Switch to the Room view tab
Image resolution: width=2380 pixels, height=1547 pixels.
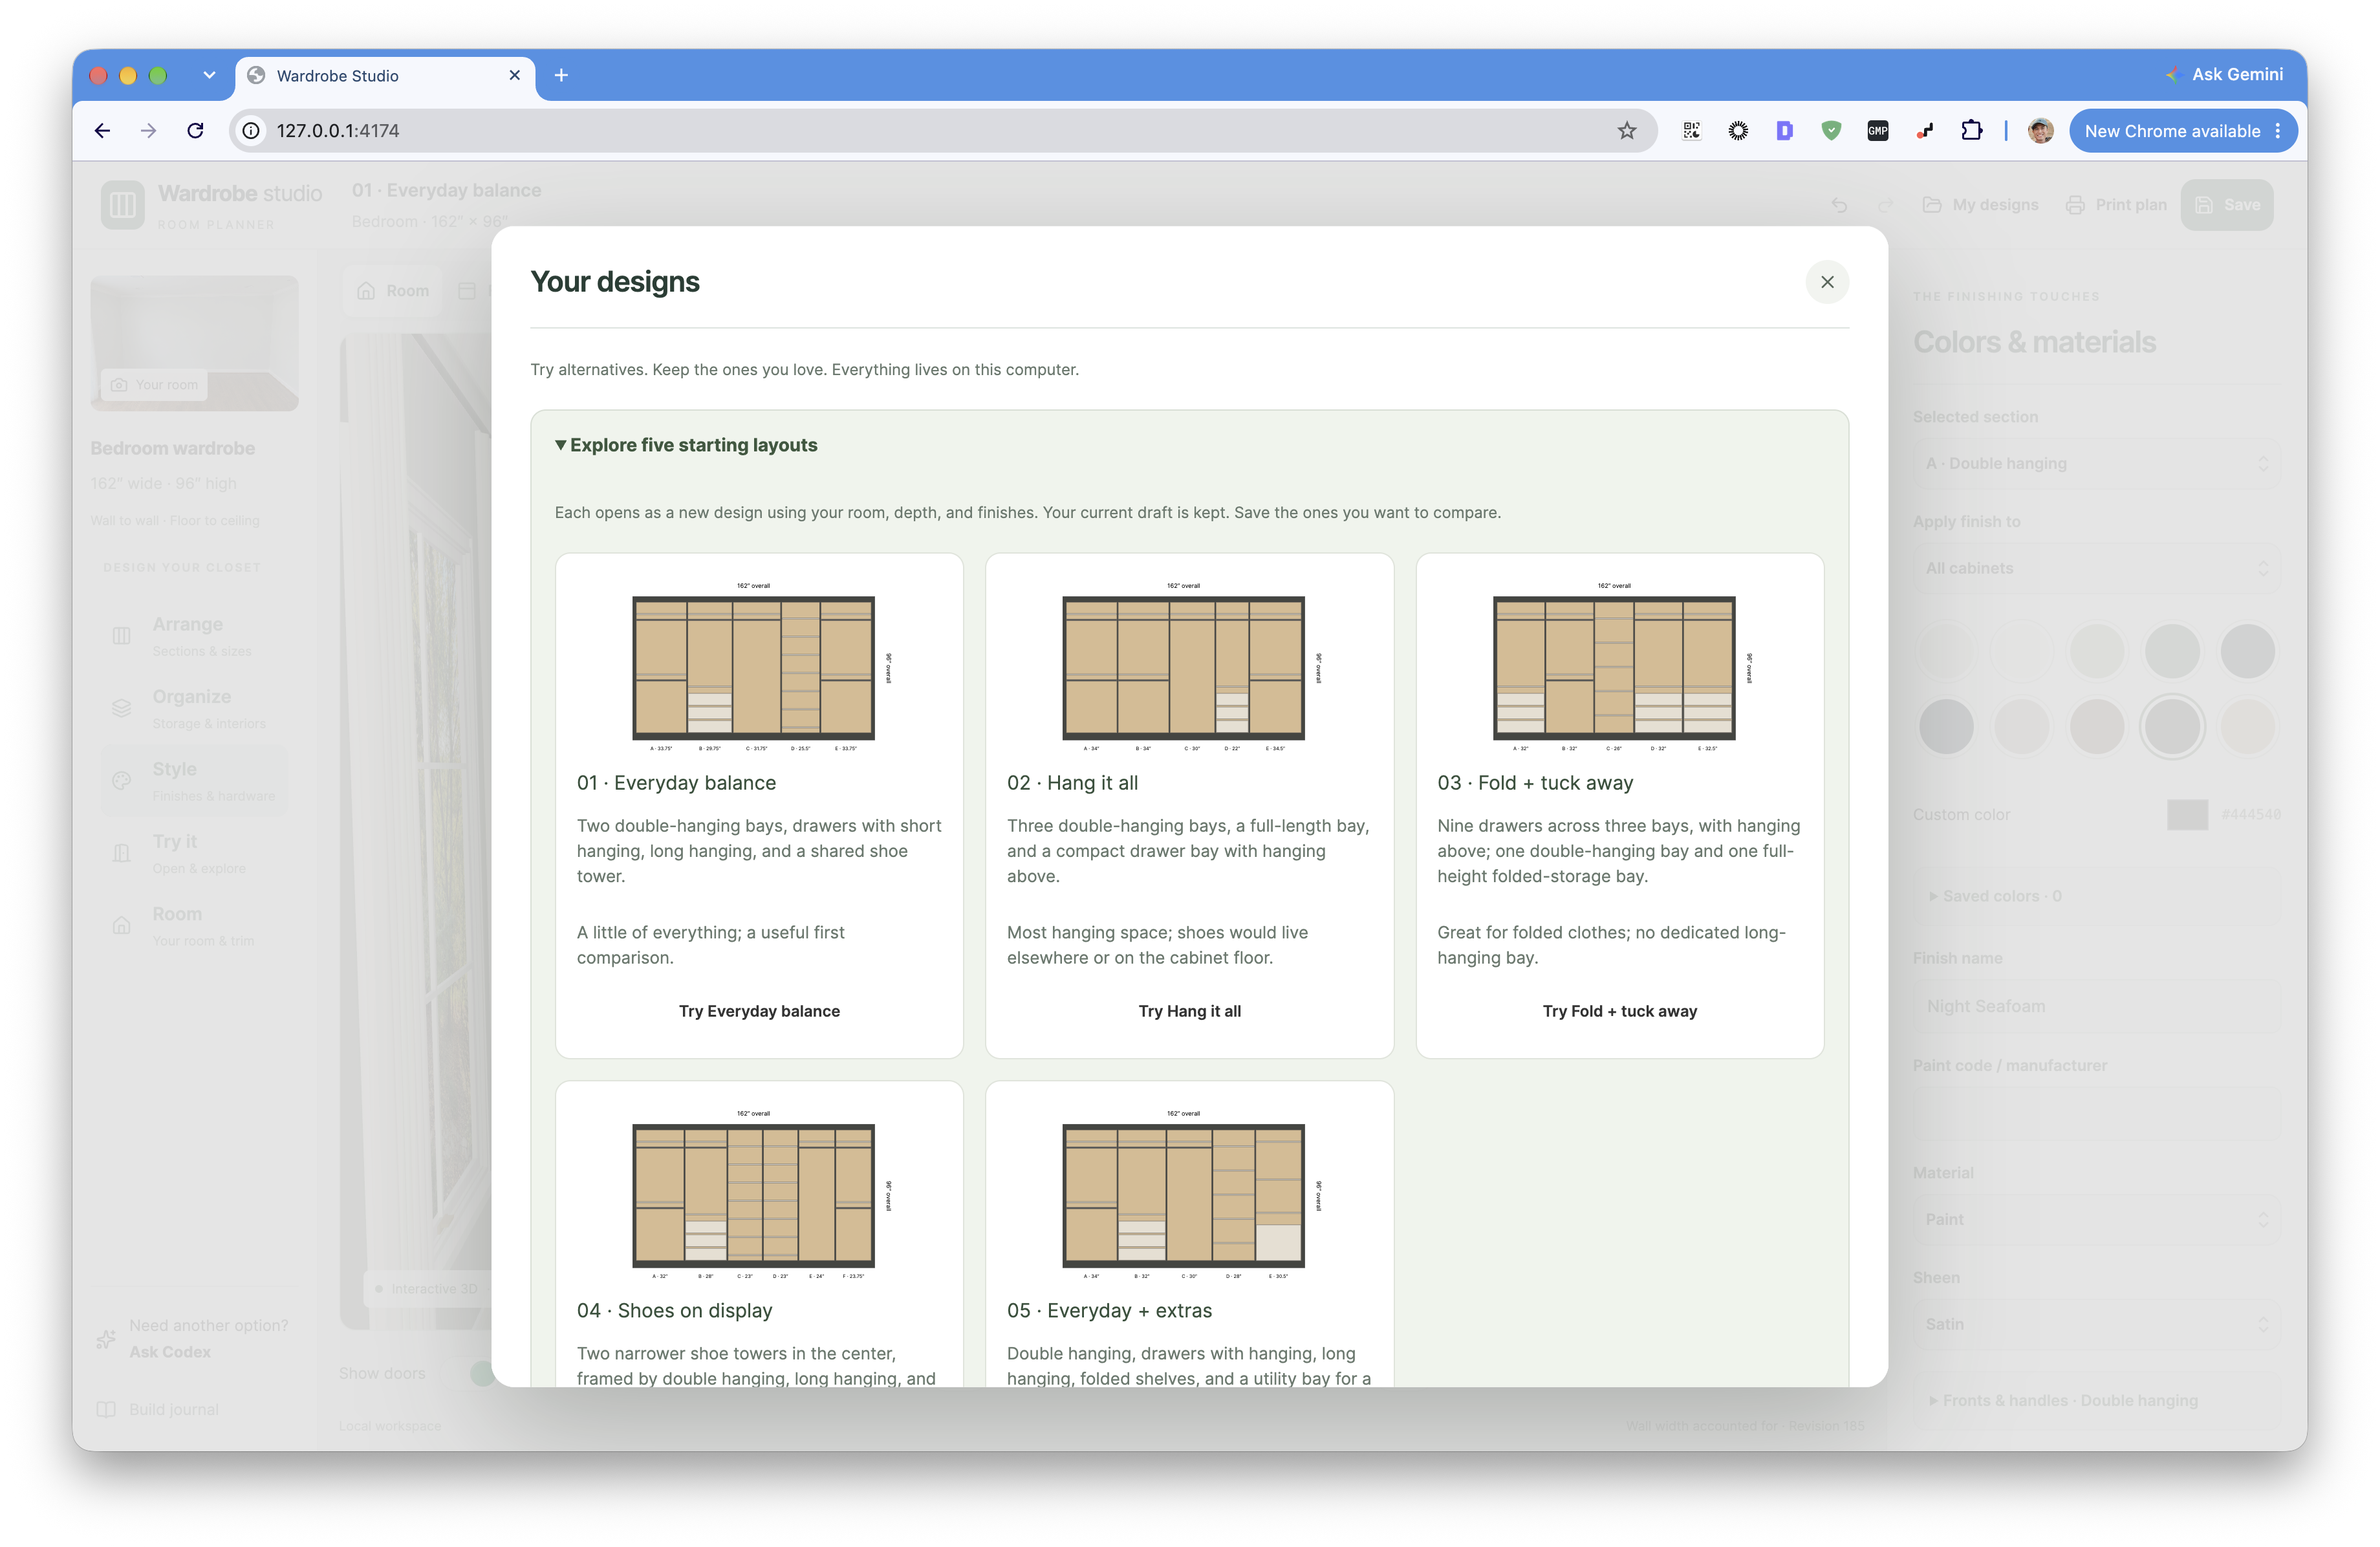pyautogui.click(x=393, y=291)
